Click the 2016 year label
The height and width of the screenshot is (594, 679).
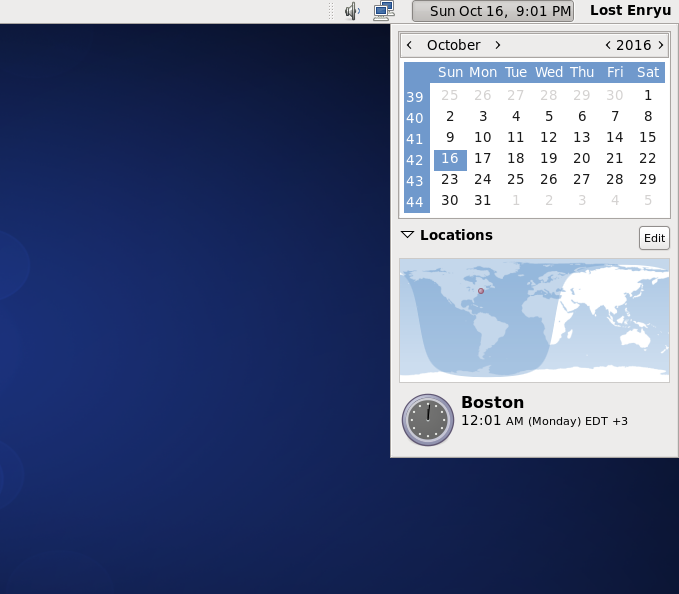click(634, 45)
